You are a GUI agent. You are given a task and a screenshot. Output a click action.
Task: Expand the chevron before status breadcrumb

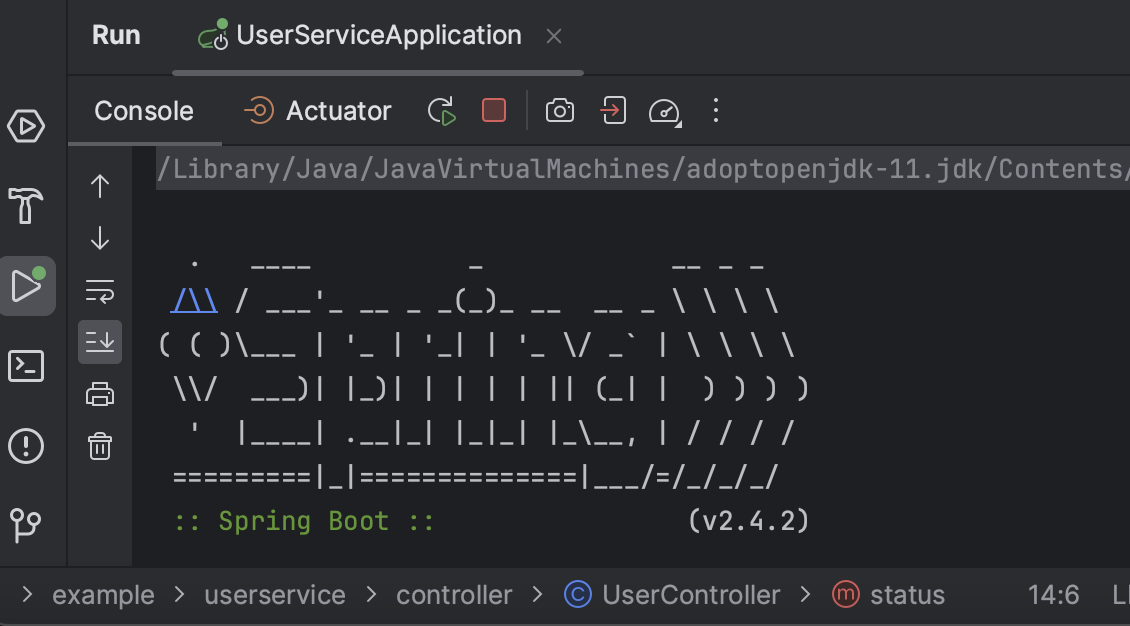click(x=806, y=594)
